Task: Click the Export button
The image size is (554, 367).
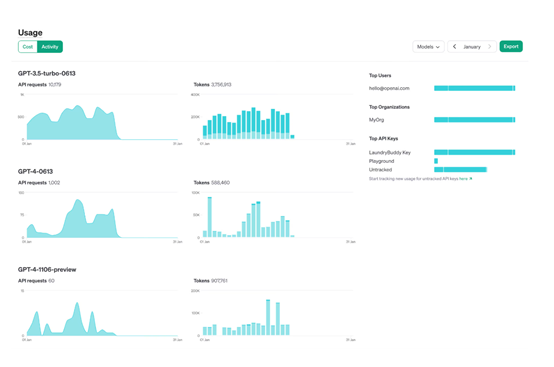Action: point(511,46)
